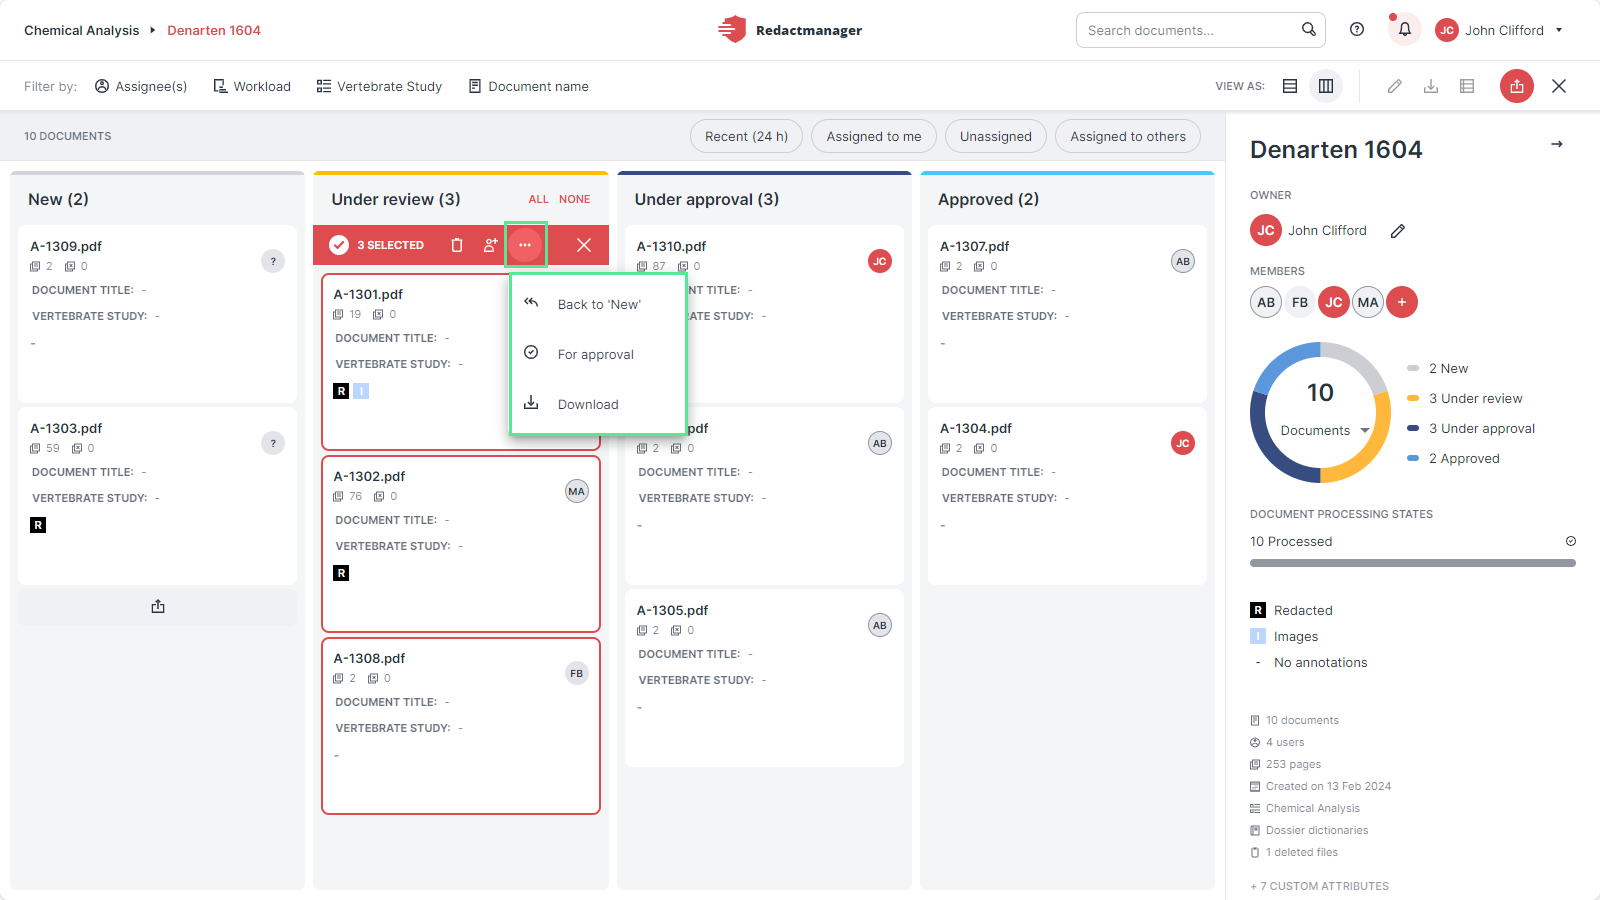Click the 1 deleted files entry
1600x900 pixels.
[x=1294, y=852]
